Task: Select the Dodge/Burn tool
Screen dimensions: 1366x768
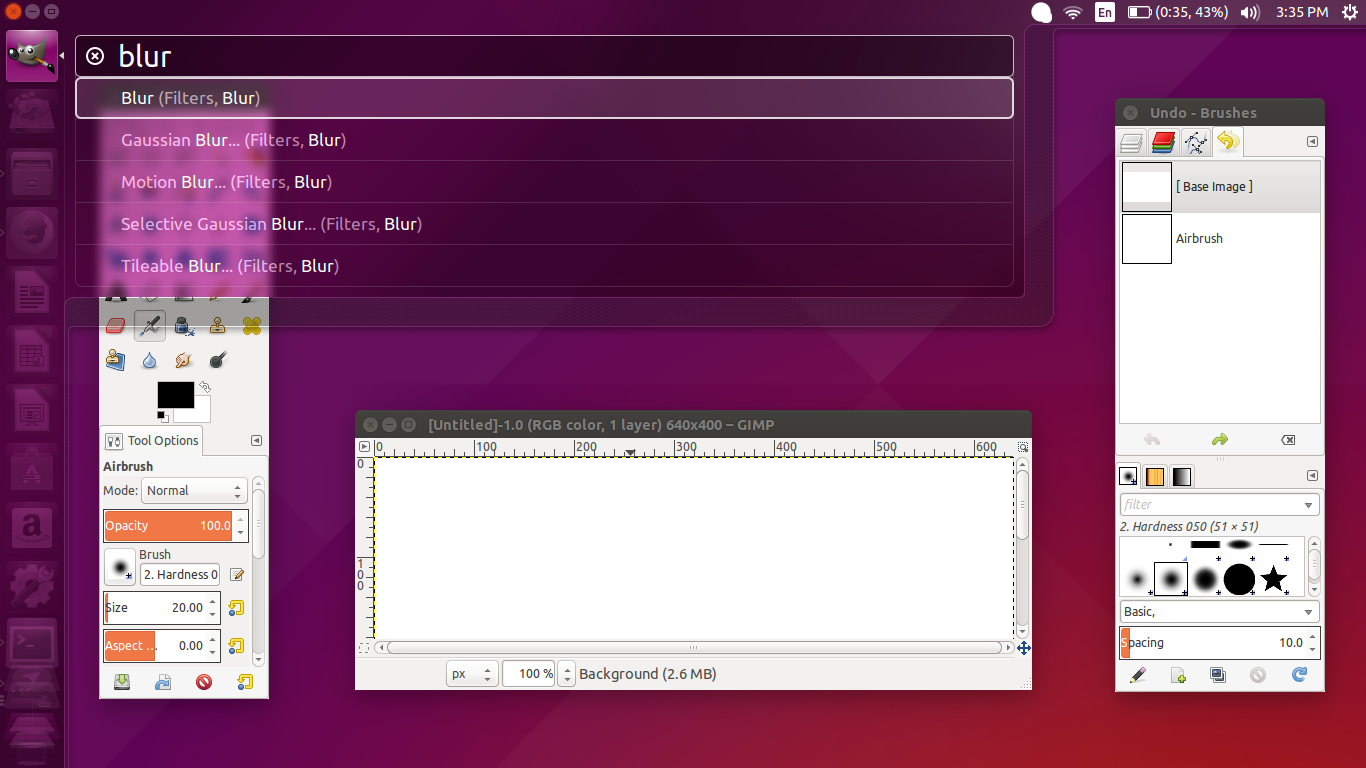Action: [x=217, y=360]
